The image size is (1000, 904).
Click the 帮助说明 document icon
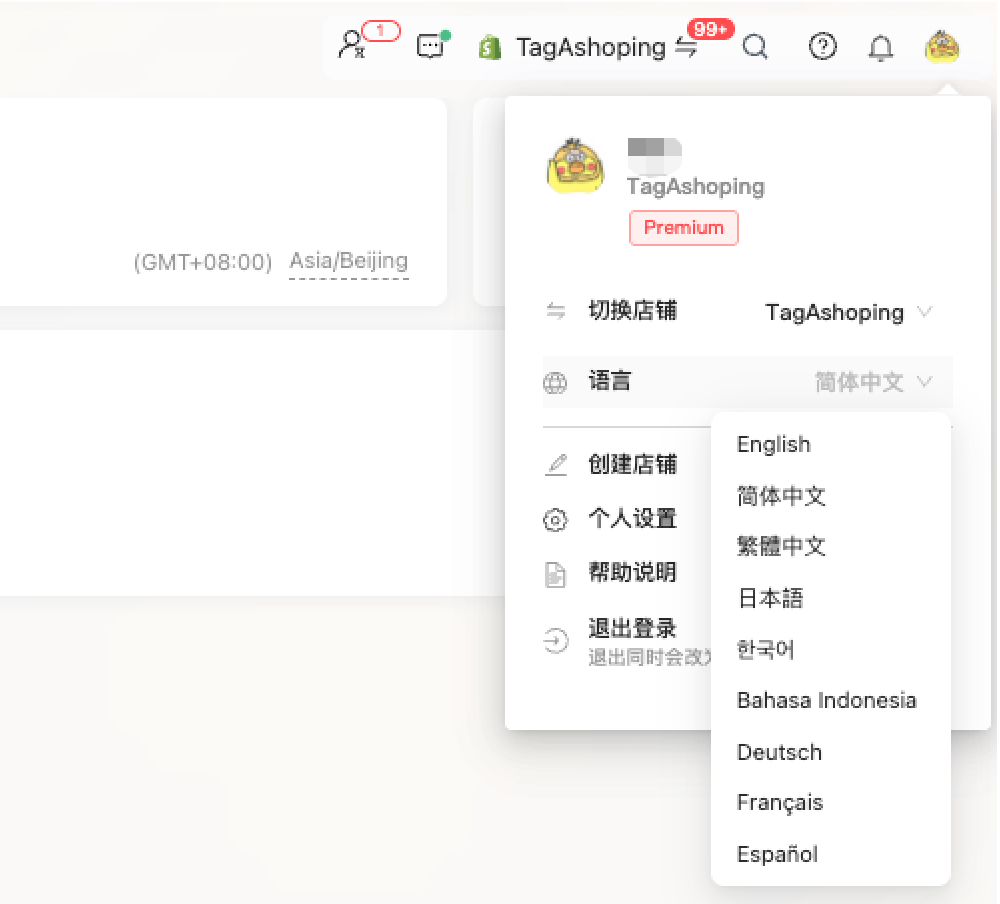[555, 574]
